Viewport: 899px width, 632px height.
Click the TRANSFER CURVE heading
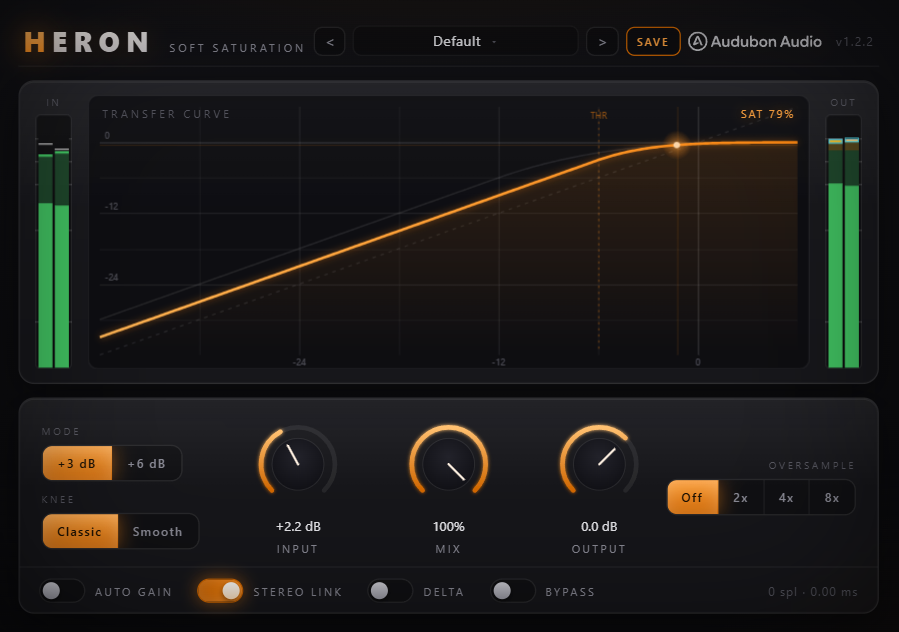(x=166, y=114)
